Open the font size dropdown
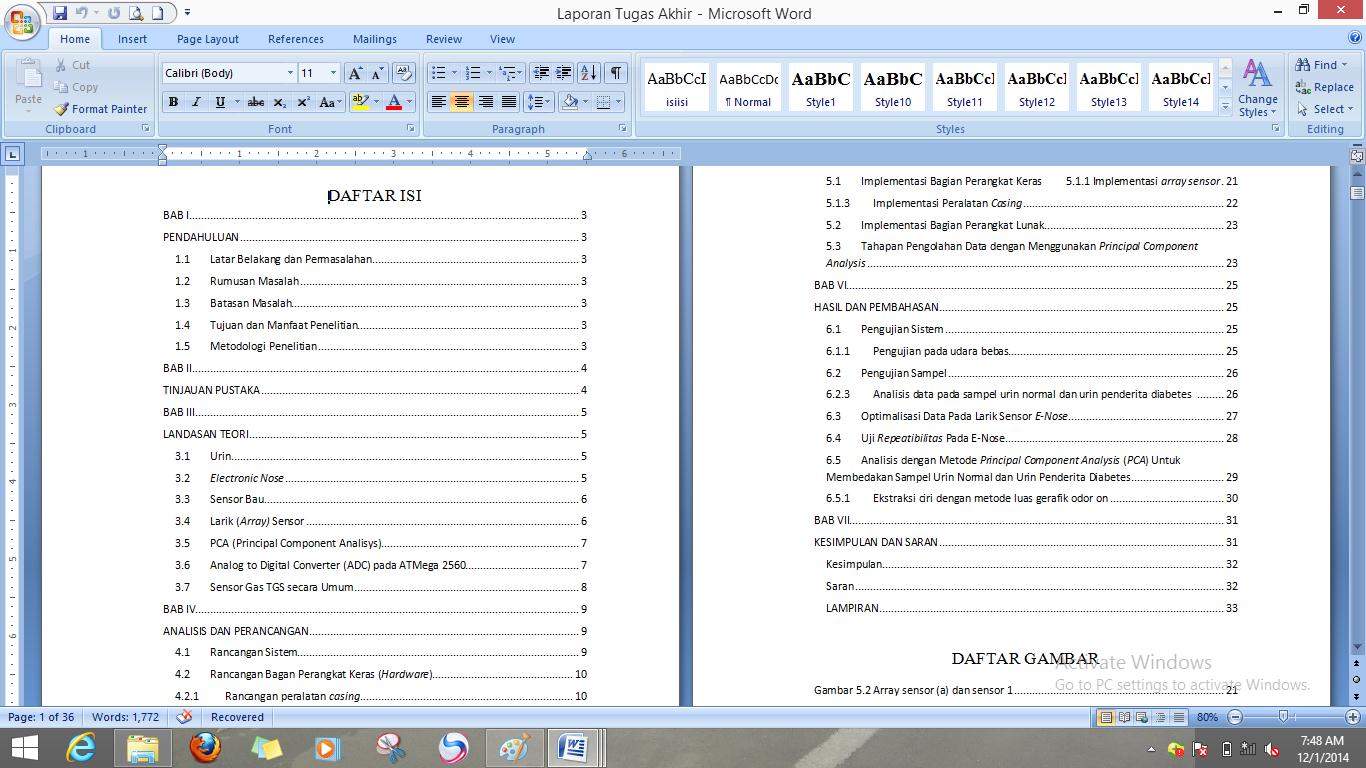 click(333, 73)
